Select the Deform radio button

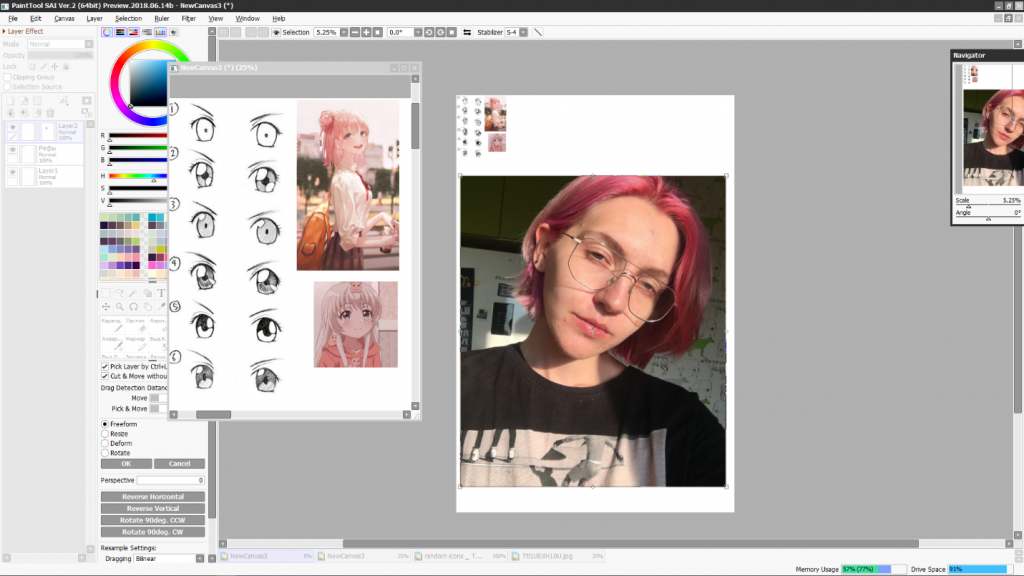tap(104, 443)
